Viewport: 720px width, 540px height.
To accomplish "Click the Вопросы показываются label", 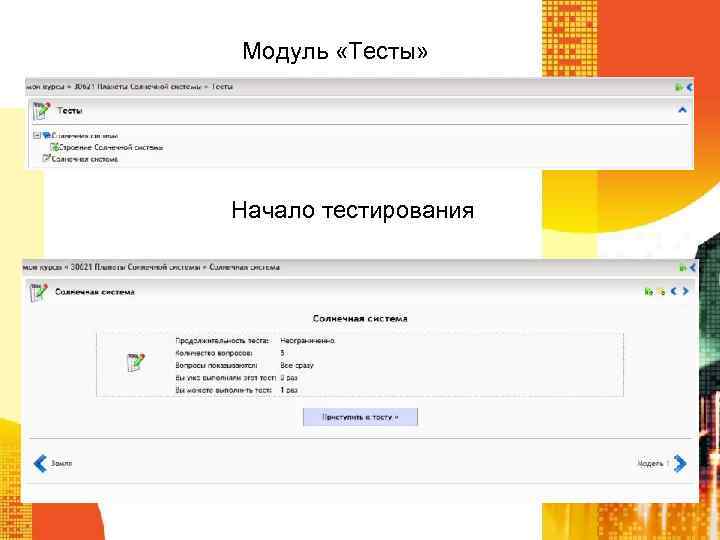I will coord(216,366).
